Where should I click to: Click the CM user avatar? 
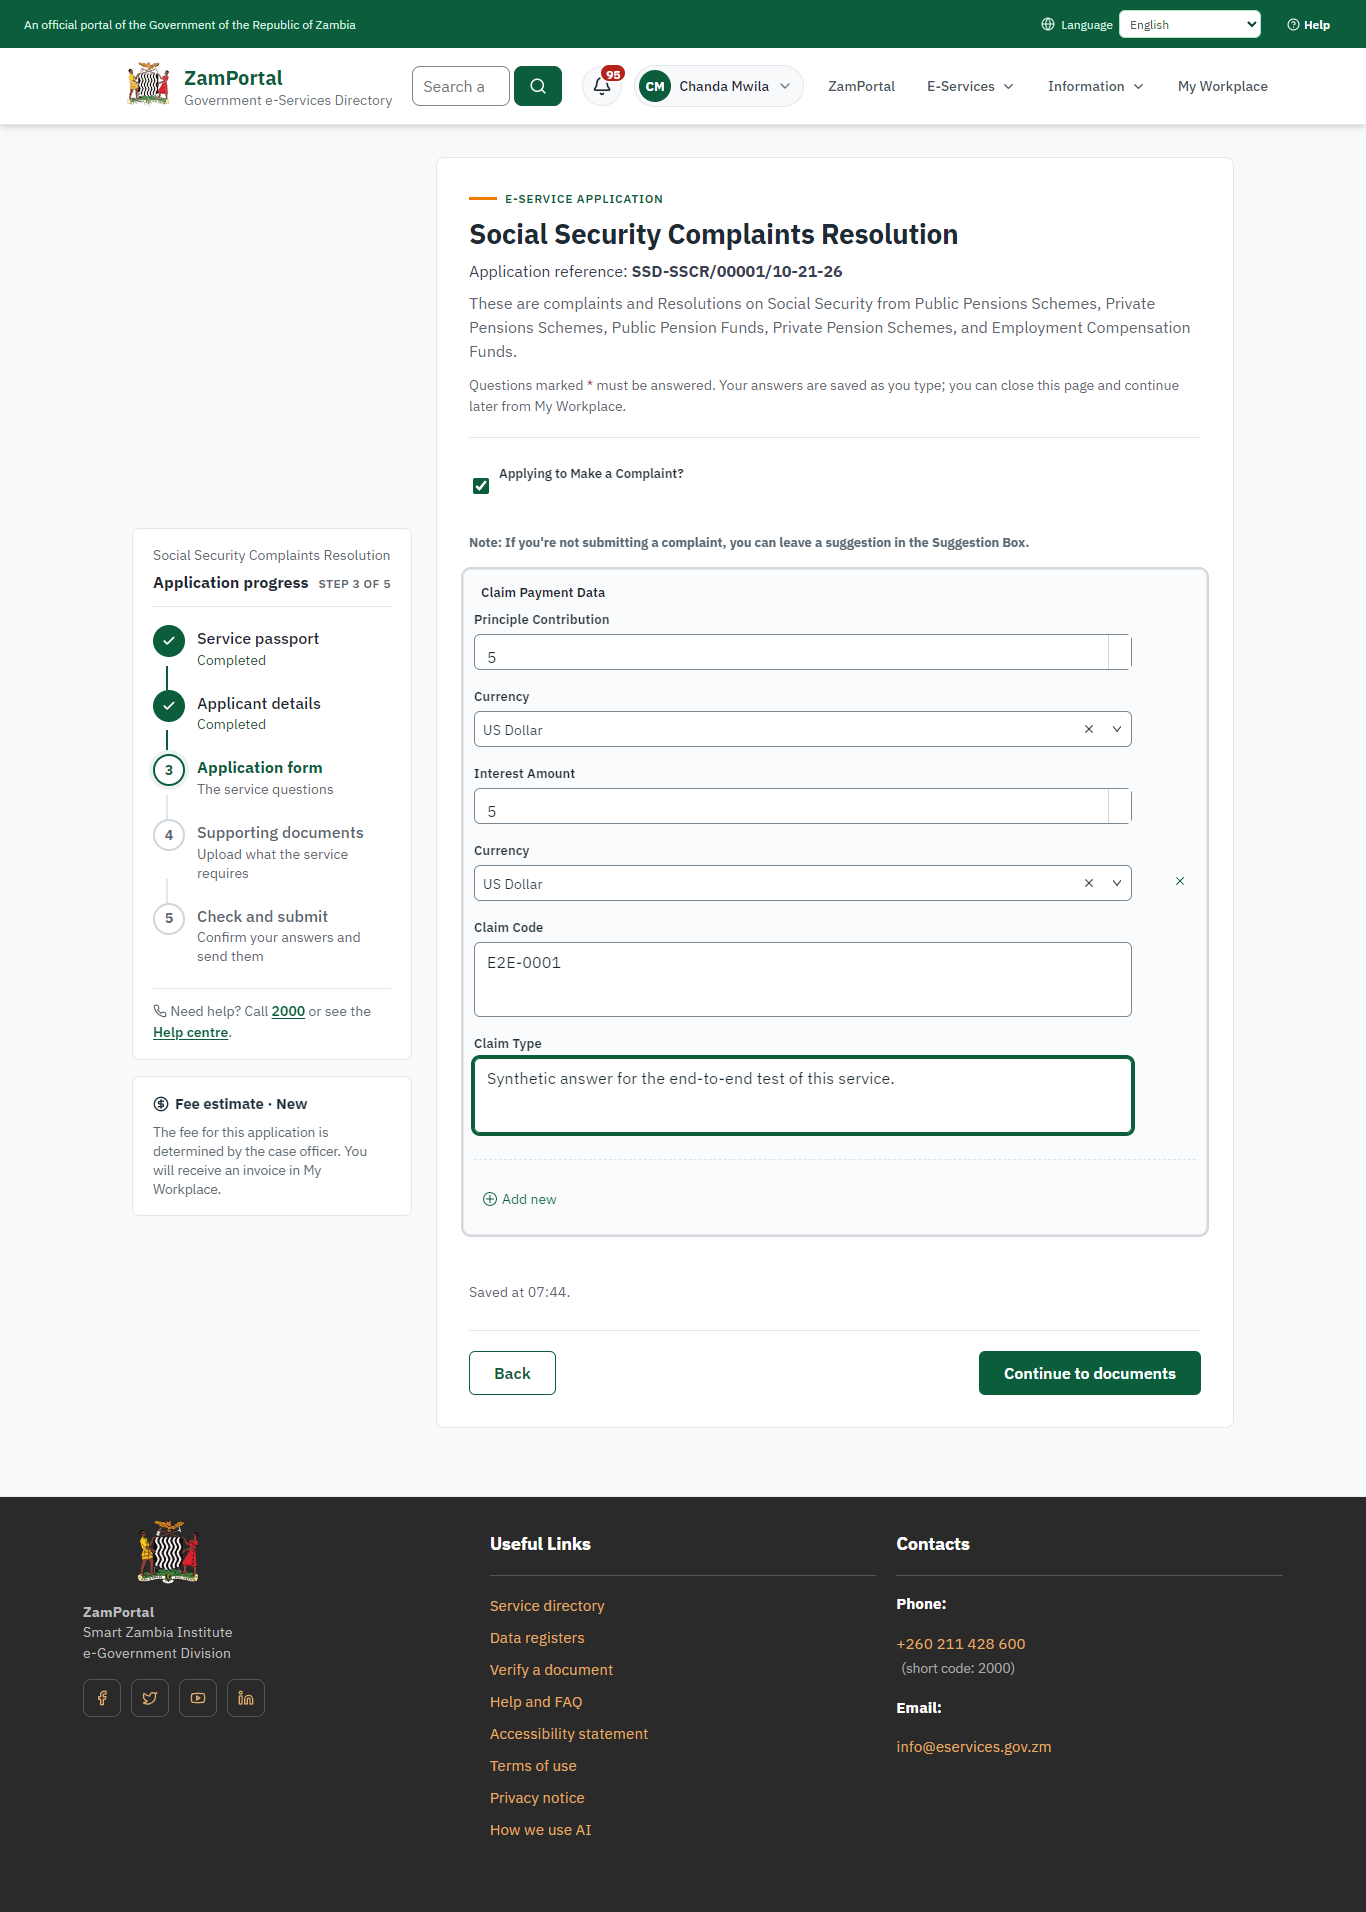tap(655, 86)
